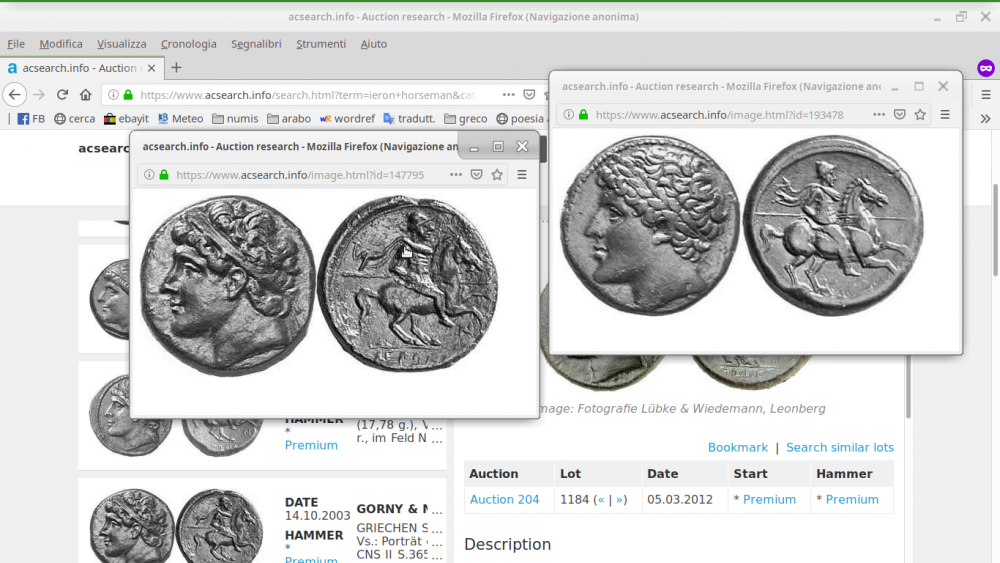Click Start column Premium link
This screenshot has height=563, width=1000.
769,499
